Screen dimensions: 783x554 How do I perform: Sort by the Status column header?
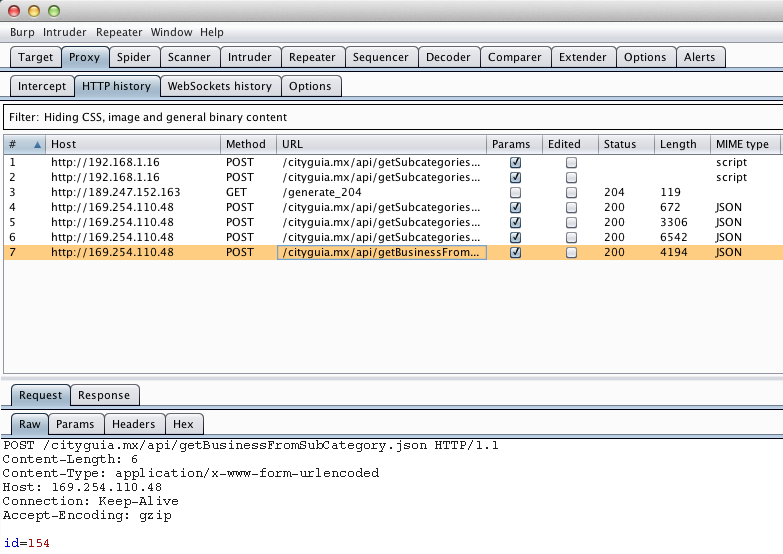point(620,144)
